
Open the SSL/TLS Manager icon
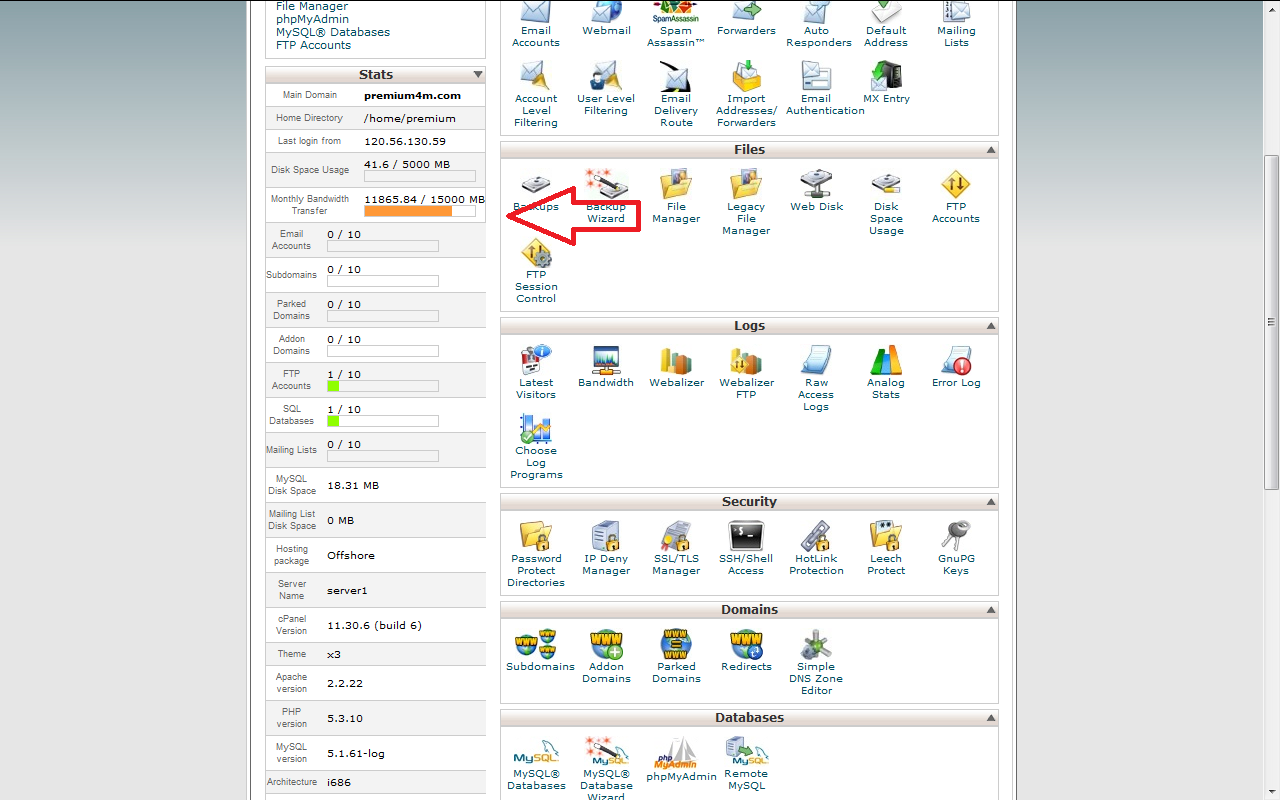(x=676, y=536)
